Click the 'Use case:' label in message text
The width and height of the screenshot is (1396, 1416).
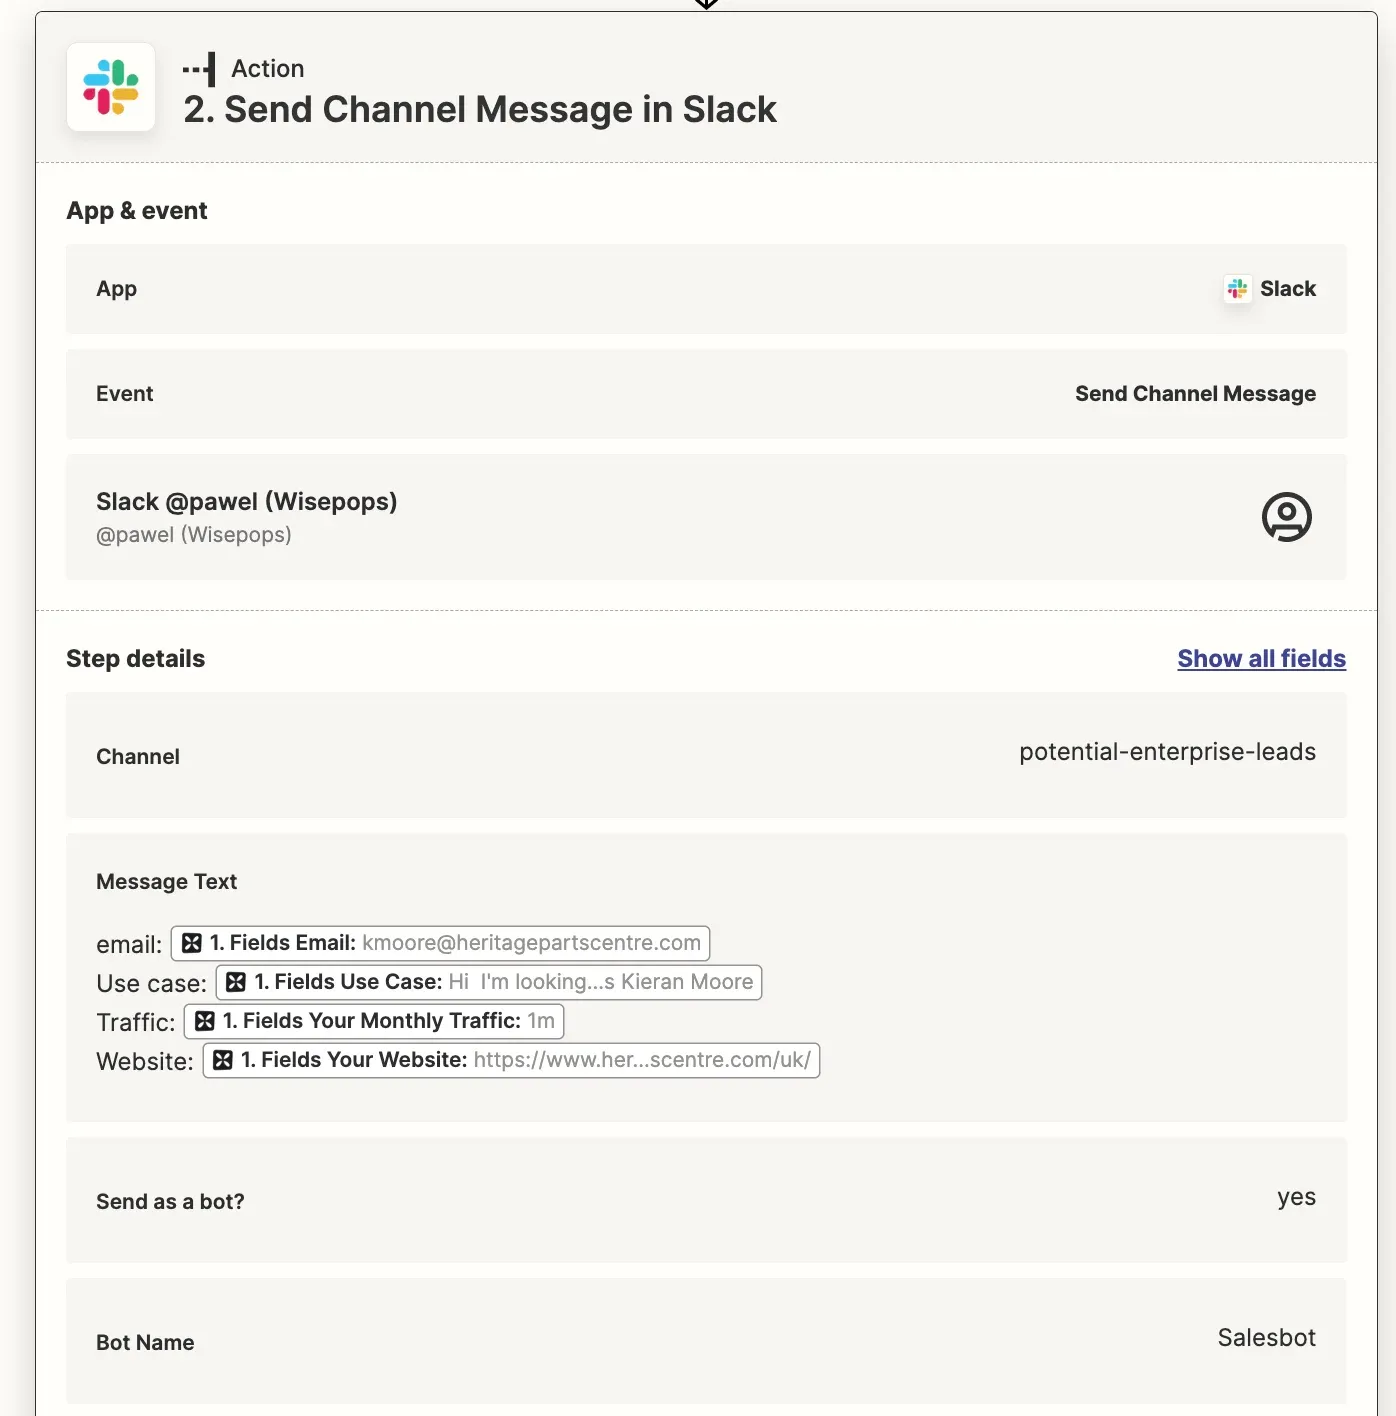(151, 984)
